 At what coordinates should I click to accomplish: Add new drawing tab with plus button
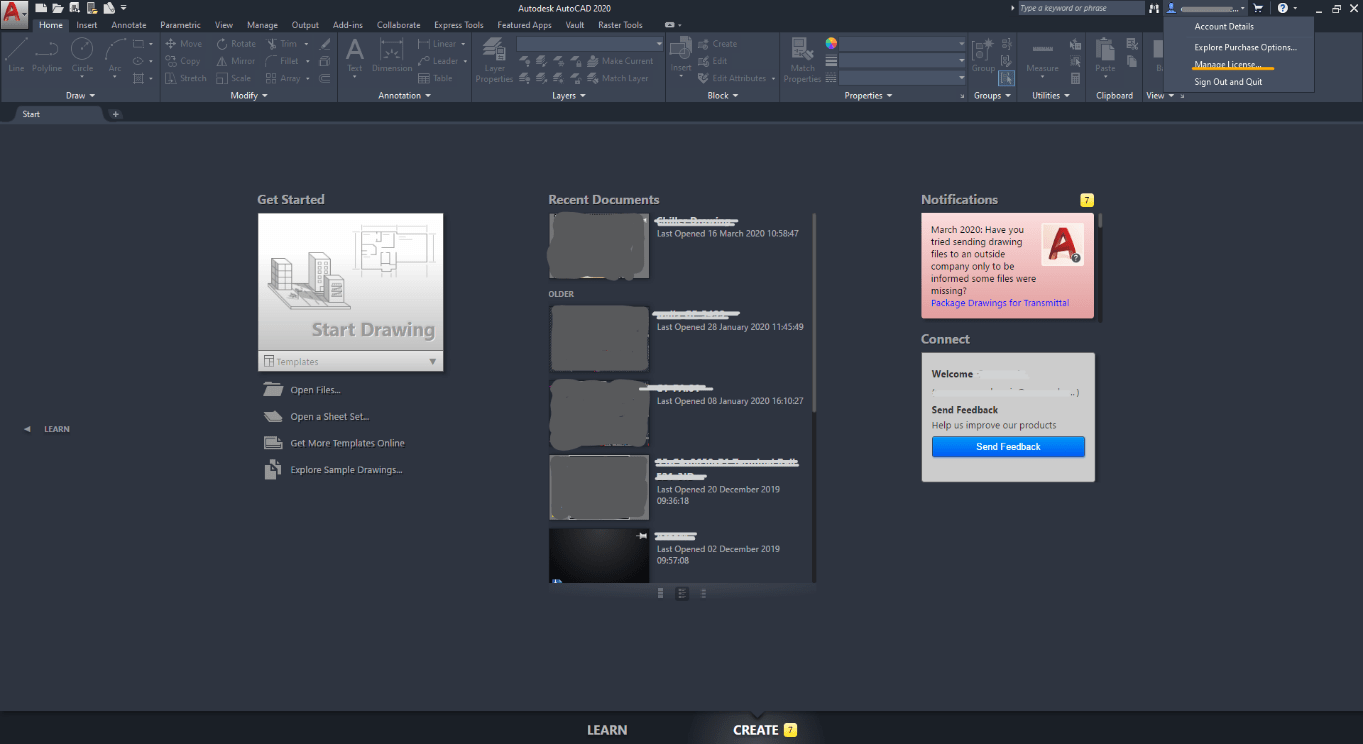(115, 114)
